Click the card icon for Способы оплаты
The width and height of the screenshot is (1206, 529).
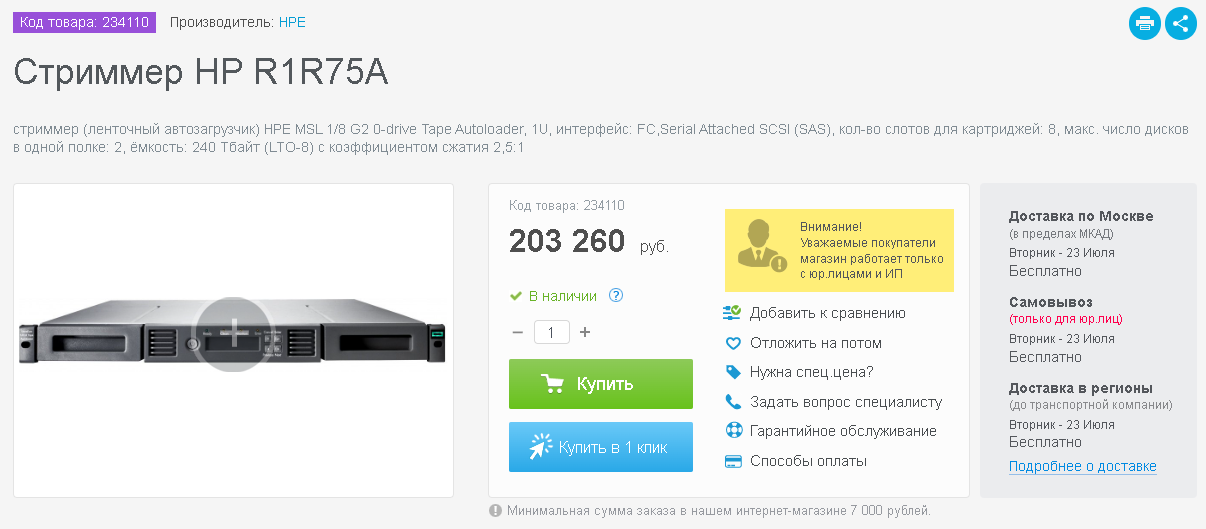click(x=732, y=461)
